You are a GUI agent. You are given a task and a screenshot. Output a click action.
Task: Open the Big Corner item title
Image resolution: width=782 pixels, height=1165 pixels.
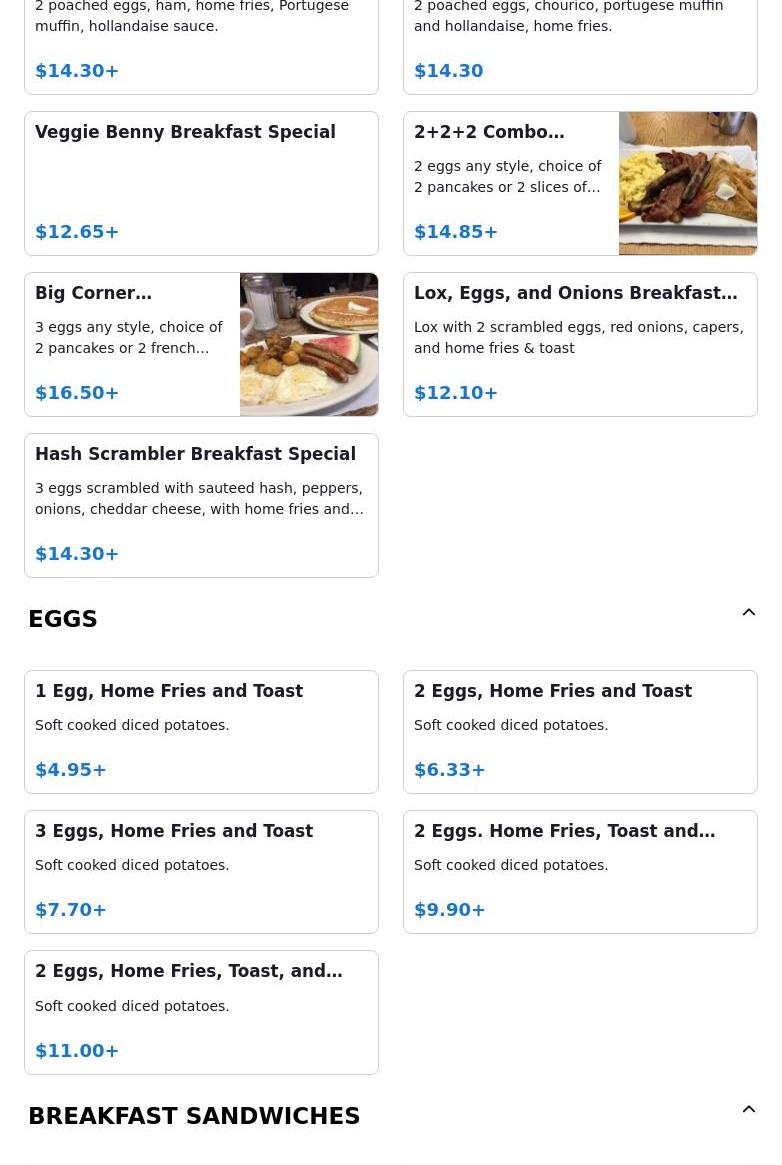pos(94,293)
